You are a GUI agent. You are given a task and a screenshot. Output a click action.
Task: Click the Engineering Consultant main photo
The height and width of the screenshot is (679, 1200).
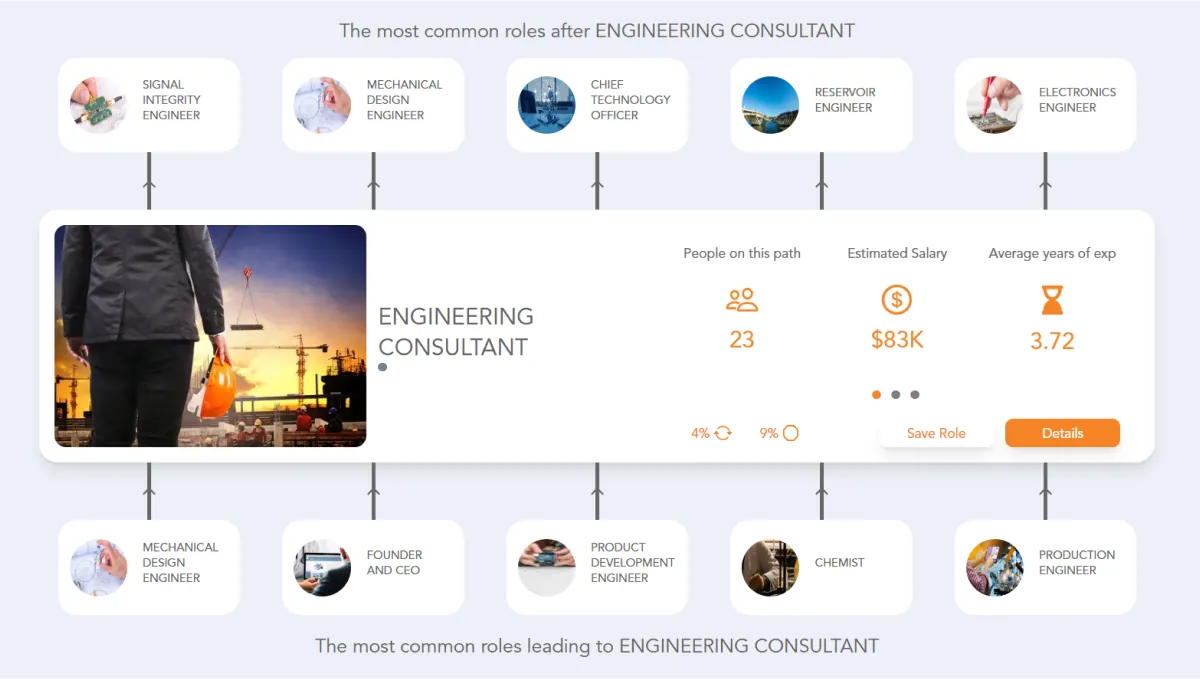coord(210,336)
